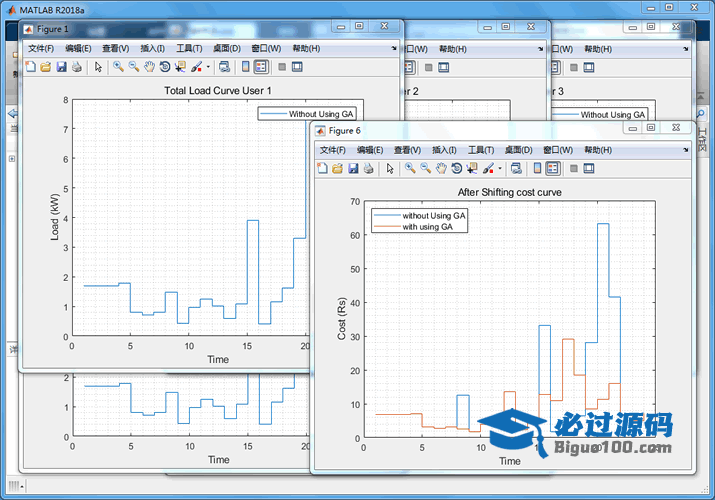The width and height of the screenshot is (715, 500).
Task: Expand brush color dropdown arrow in Figure 6
Action: pos(500,168)
